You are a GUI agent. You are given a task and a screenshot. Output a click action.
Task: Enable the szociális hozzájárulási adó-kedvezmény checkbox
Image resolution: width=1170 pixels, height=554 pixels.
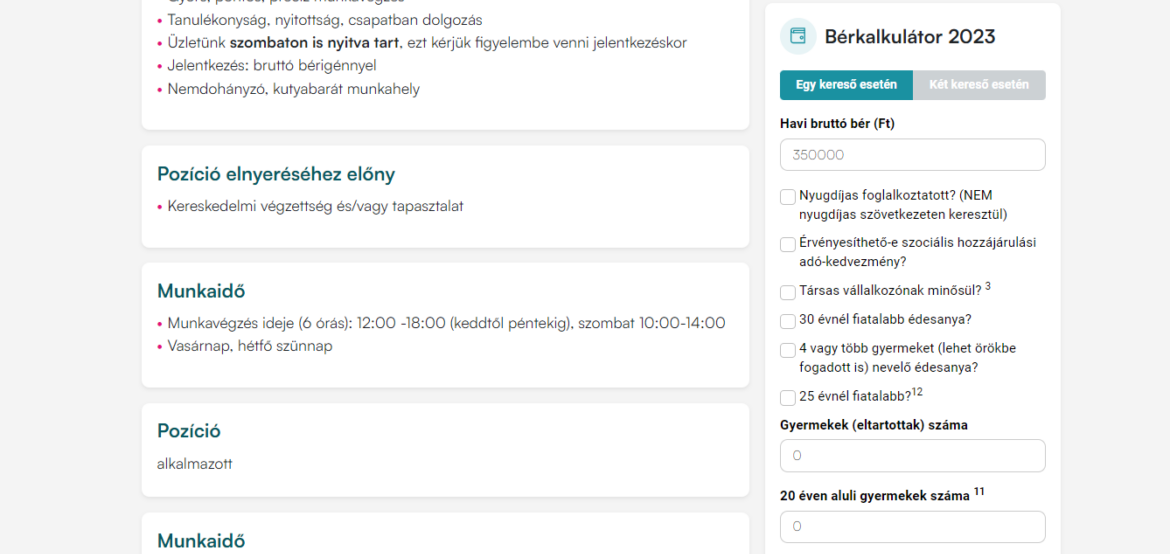[788, 244]
